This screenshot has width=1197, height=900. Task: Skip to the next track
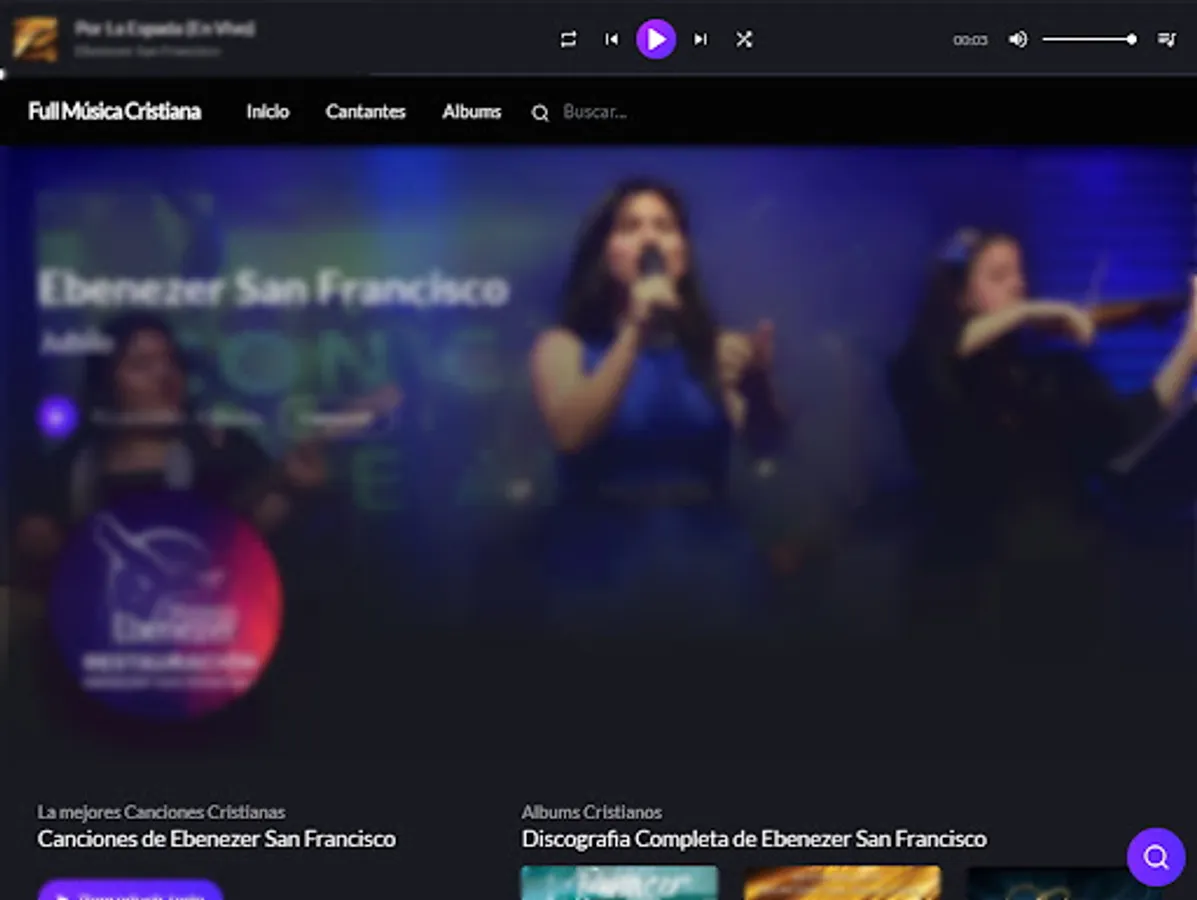(700, 39)
